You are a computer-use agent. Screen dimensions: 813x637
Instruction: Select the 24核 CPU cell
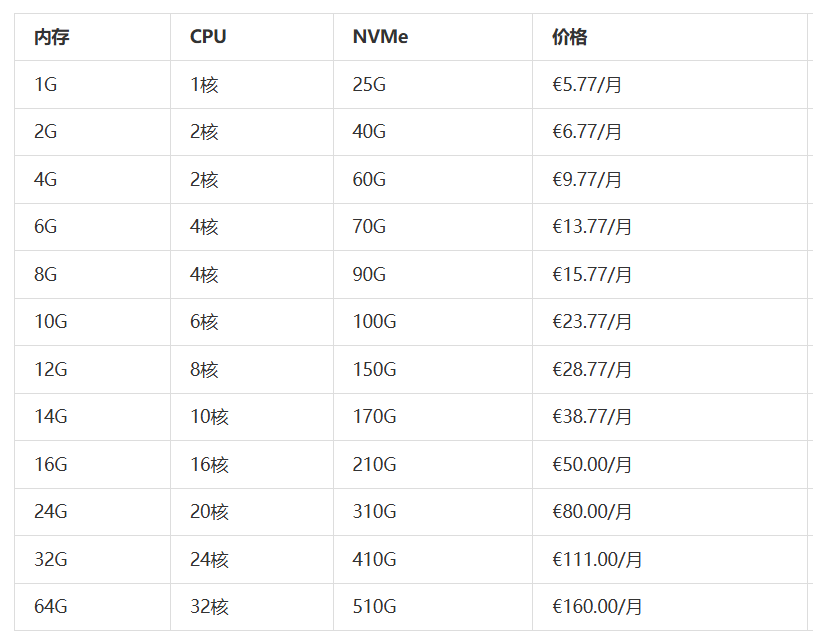point(209,560)
